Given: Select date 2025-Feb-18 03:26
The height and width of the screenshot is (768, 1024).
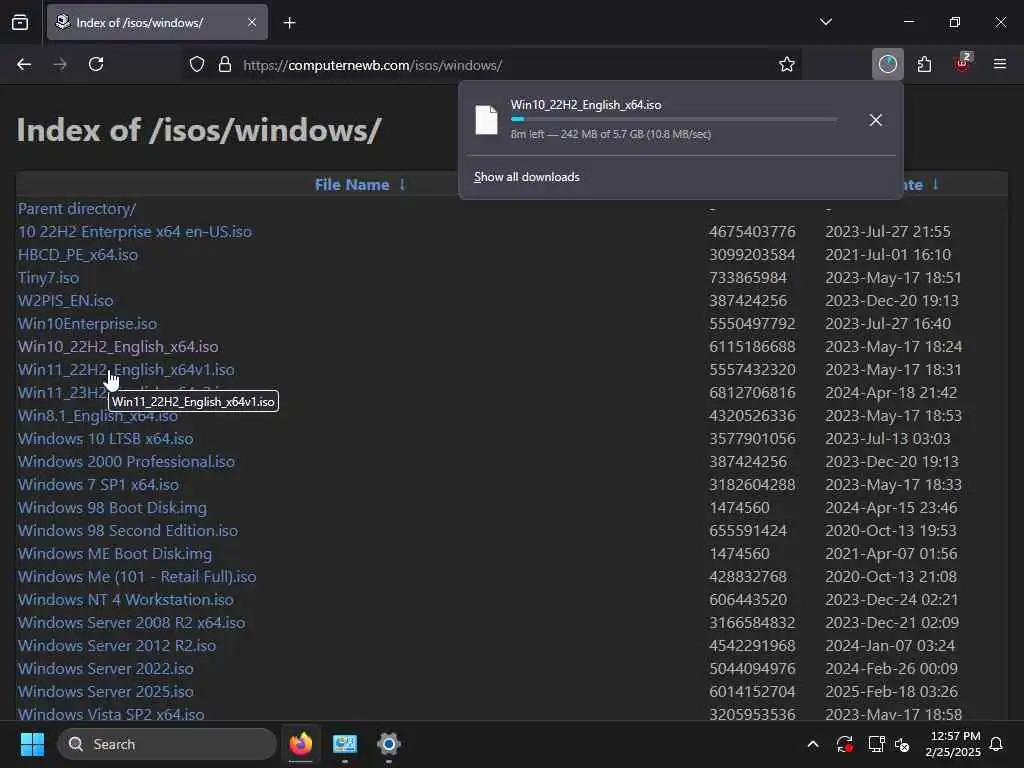Looking at the screenshot, I should (891, 692).
